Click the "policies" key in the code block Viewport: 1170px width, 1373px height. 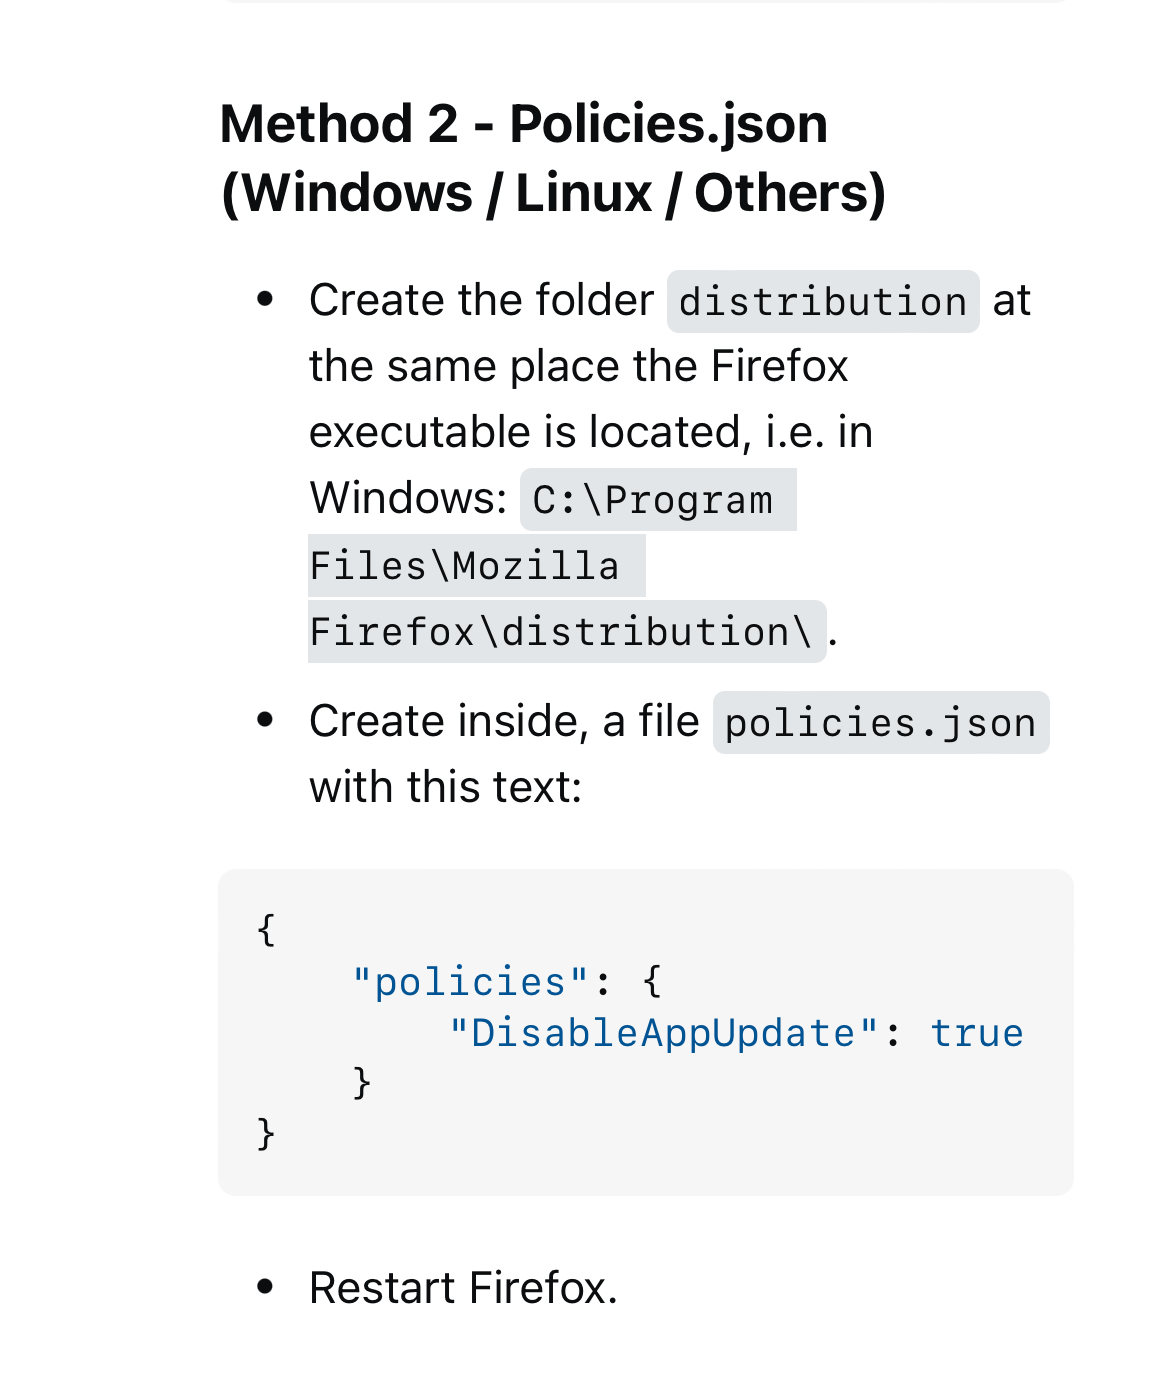coord(470,982)
